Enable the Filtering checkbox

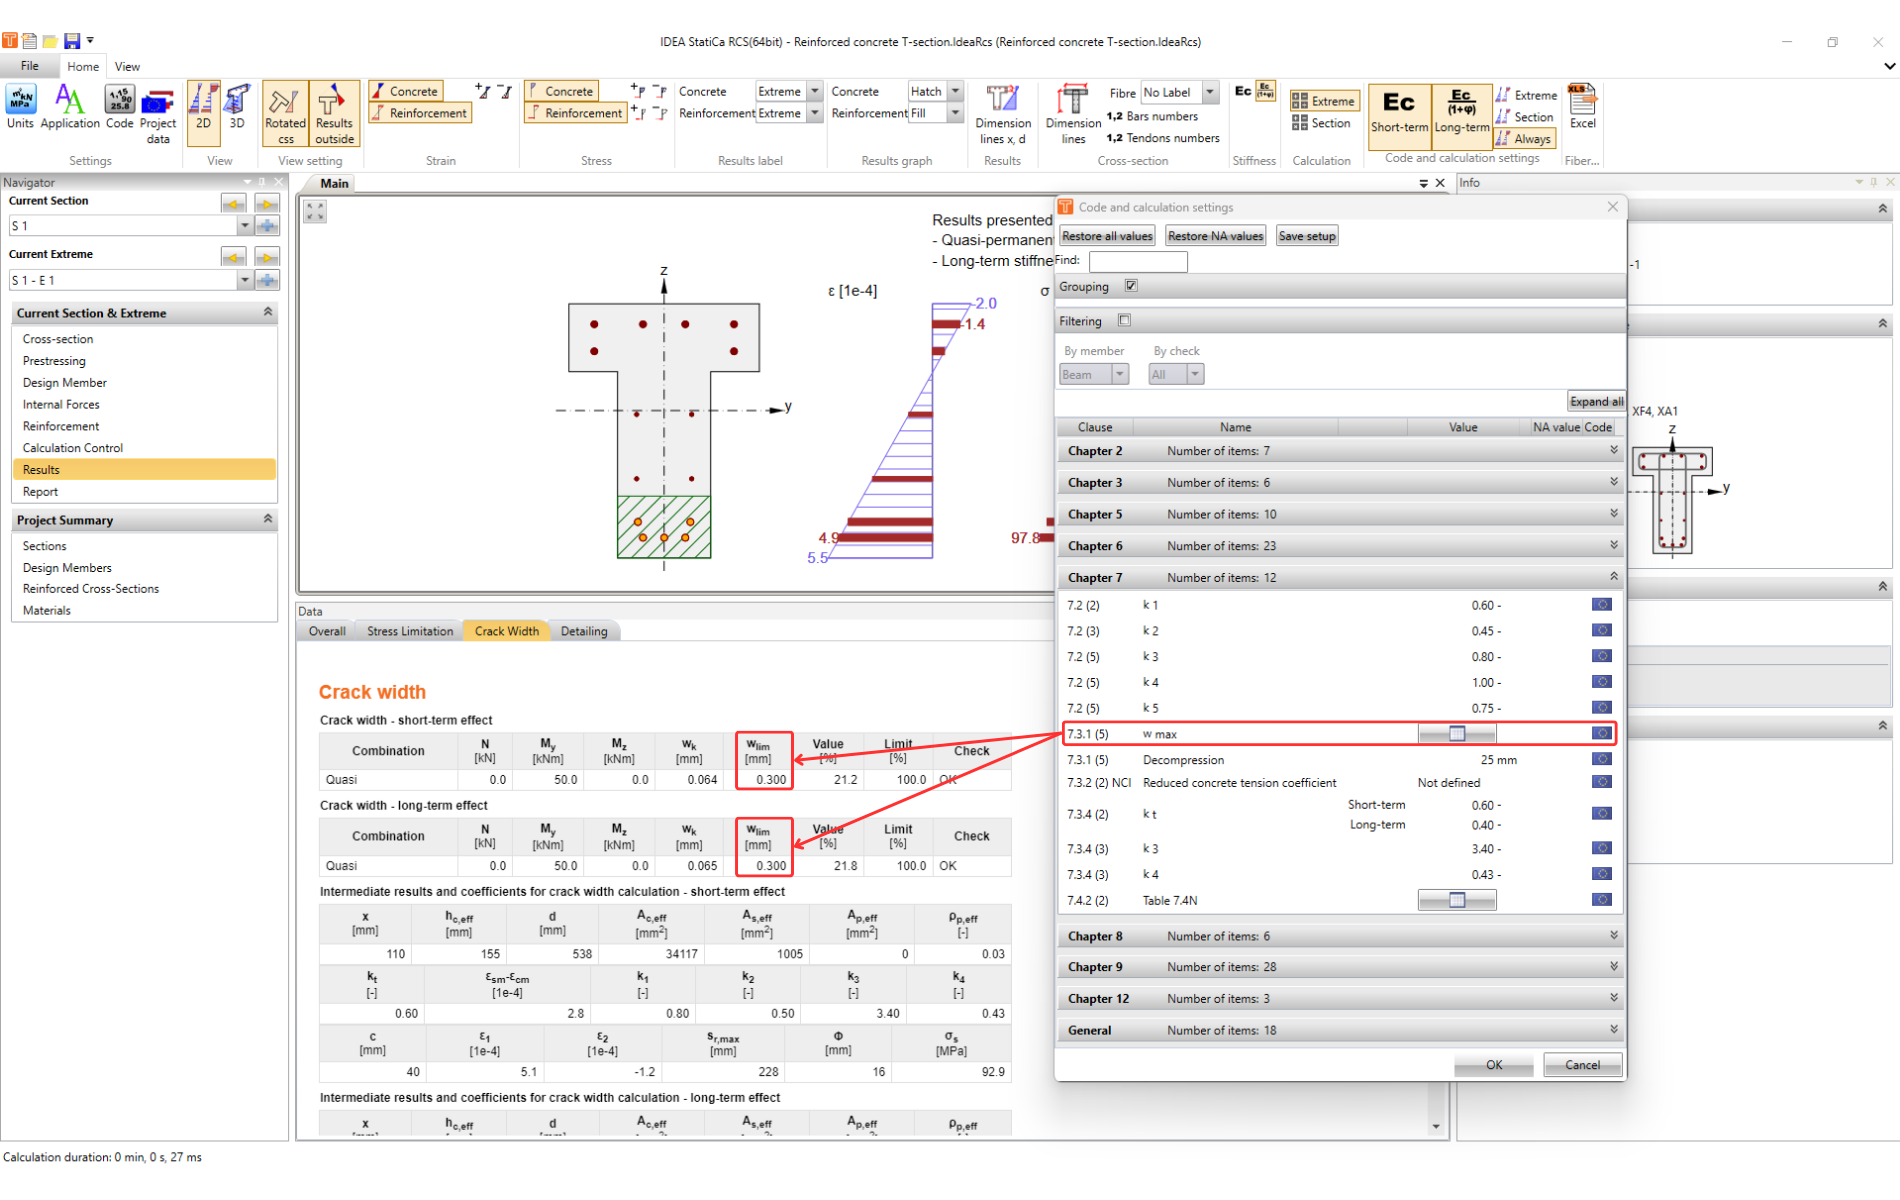[1124, 321]
